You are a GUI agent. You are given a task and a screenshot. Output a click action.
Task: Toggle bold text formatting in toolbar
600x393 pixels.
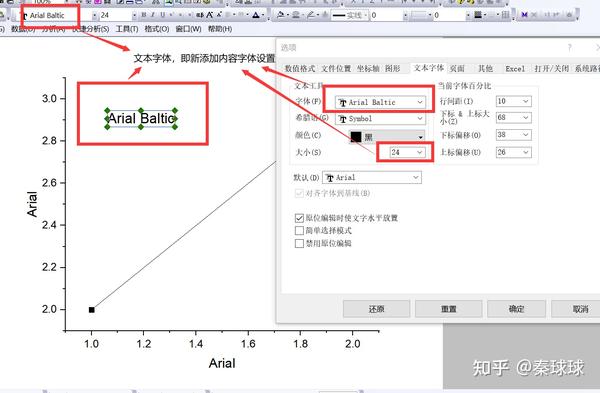tap(143, 15)
